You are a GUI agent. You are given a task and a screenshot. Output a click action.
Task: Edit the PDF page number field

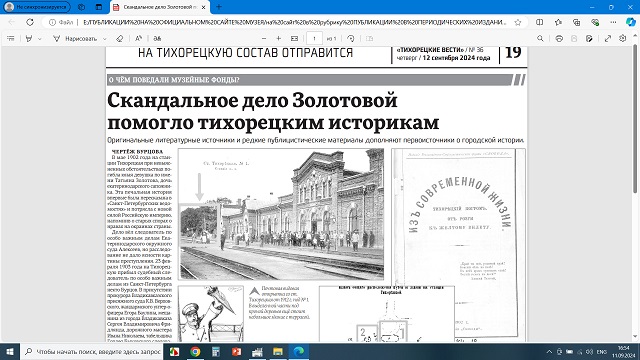(314, 38)
